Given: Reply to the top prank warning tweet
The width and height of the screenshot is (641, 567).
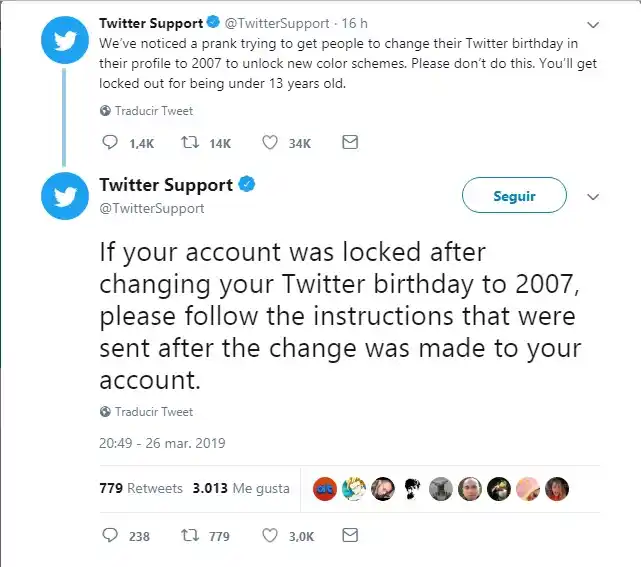Looking at the screenshot, I should point(111,143).
